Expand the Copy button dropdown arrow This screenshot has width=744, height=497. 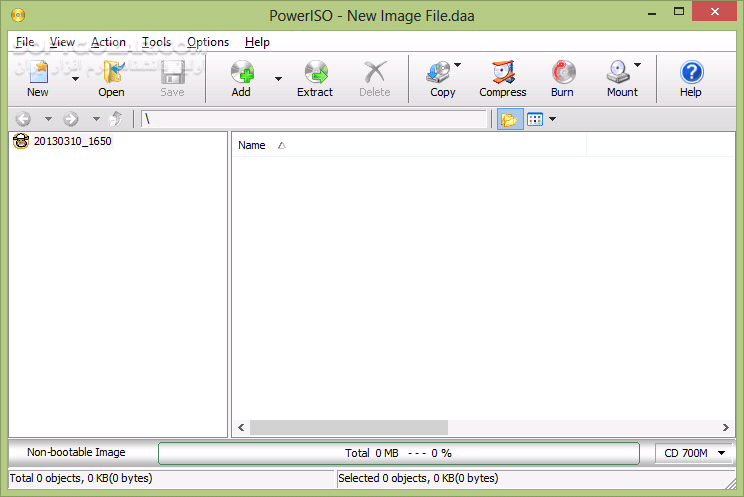[x=457, y=65]
